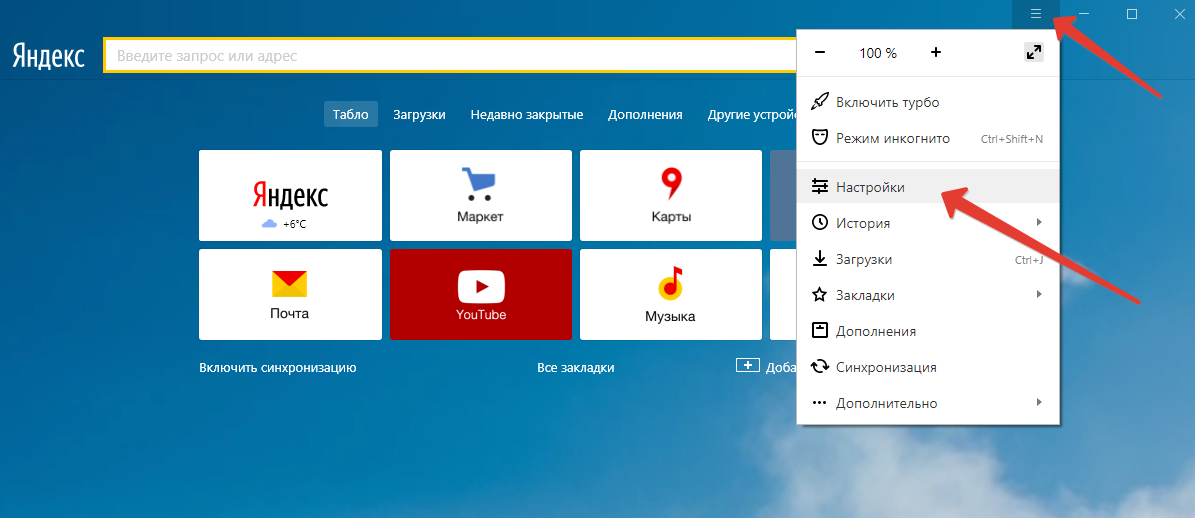The width and height of the screenshot is (1195, 518).
Task: Open Настройки from the menu
Action: [927, 187]
